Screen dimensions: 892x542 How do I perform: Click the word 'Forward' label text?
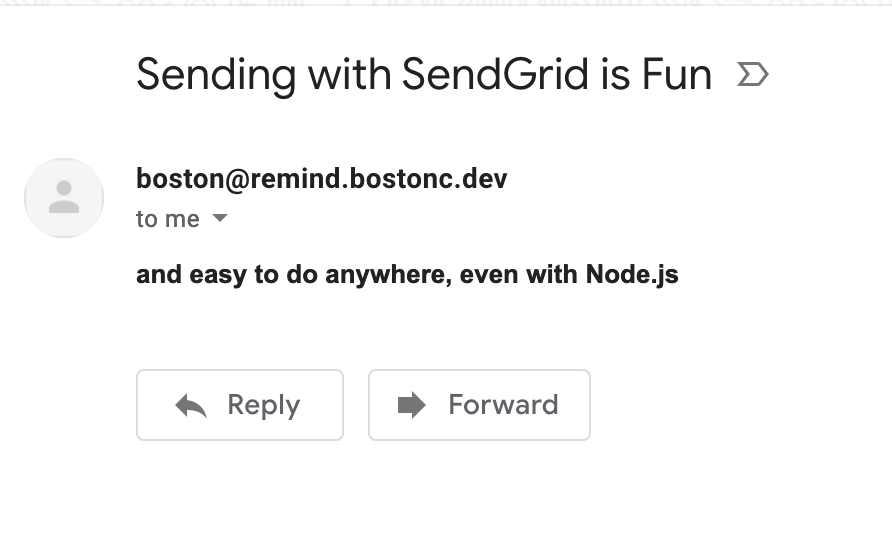pos(503,404)
